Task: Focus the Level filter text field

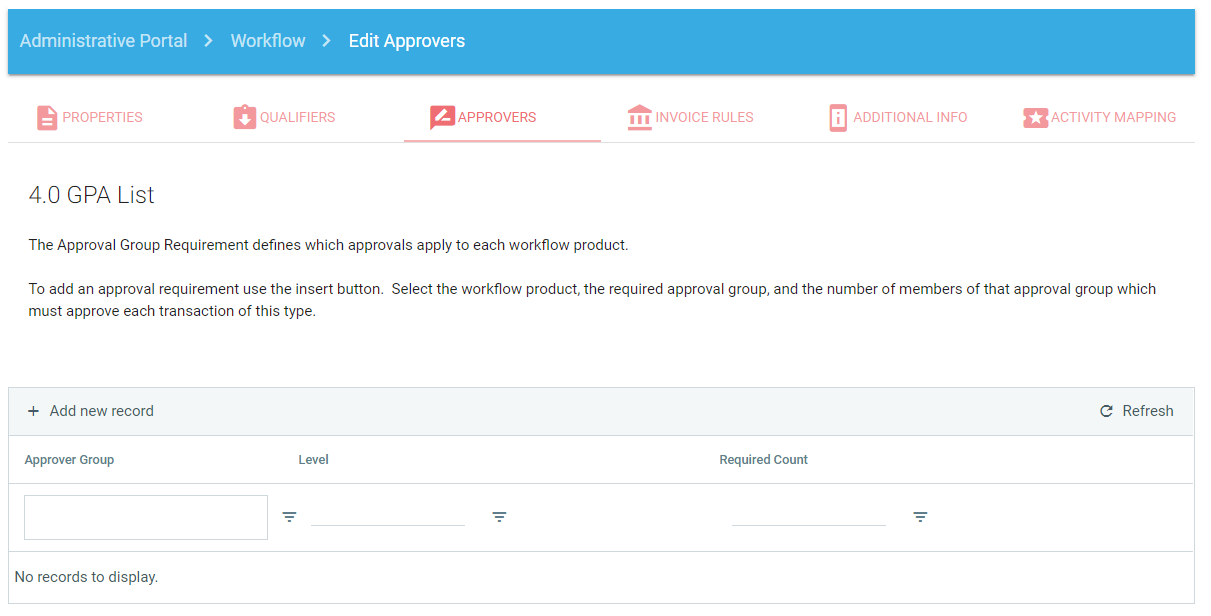Action: click(x=388, y=514)
